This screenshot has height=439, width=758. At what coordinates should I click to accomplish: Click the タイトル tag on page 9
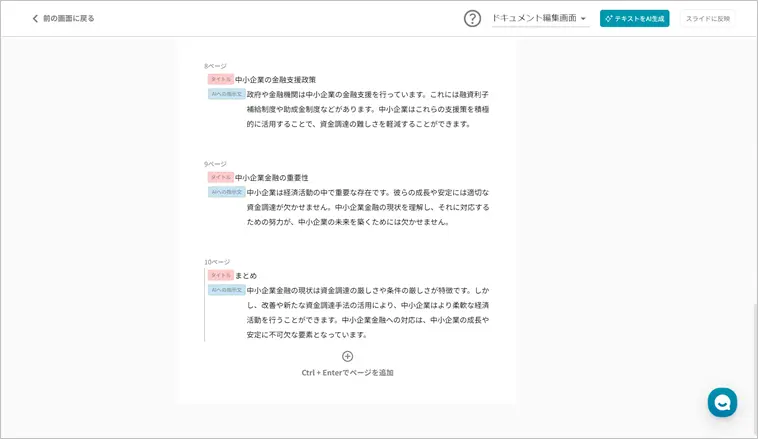point(220,177)
